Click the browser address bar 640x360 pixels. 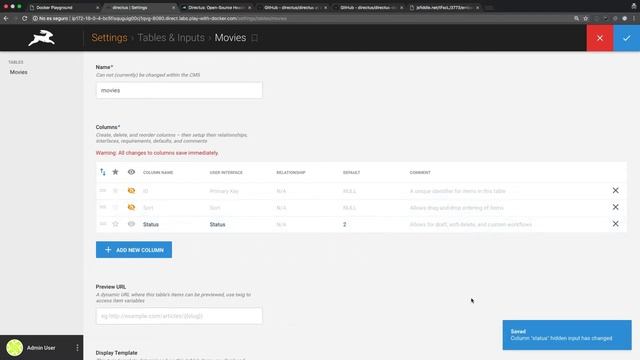point(302,18)
